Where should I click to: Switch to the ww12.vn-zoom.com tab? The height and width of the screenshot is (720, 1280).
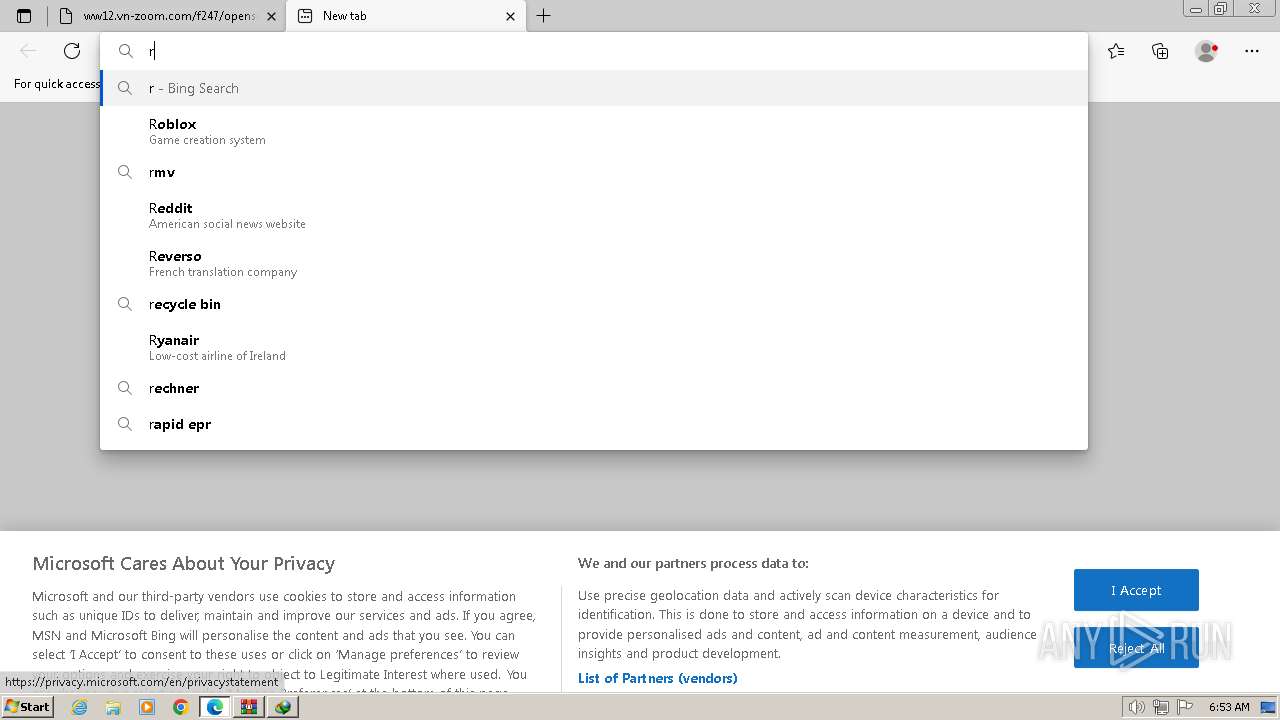point(166,16)
